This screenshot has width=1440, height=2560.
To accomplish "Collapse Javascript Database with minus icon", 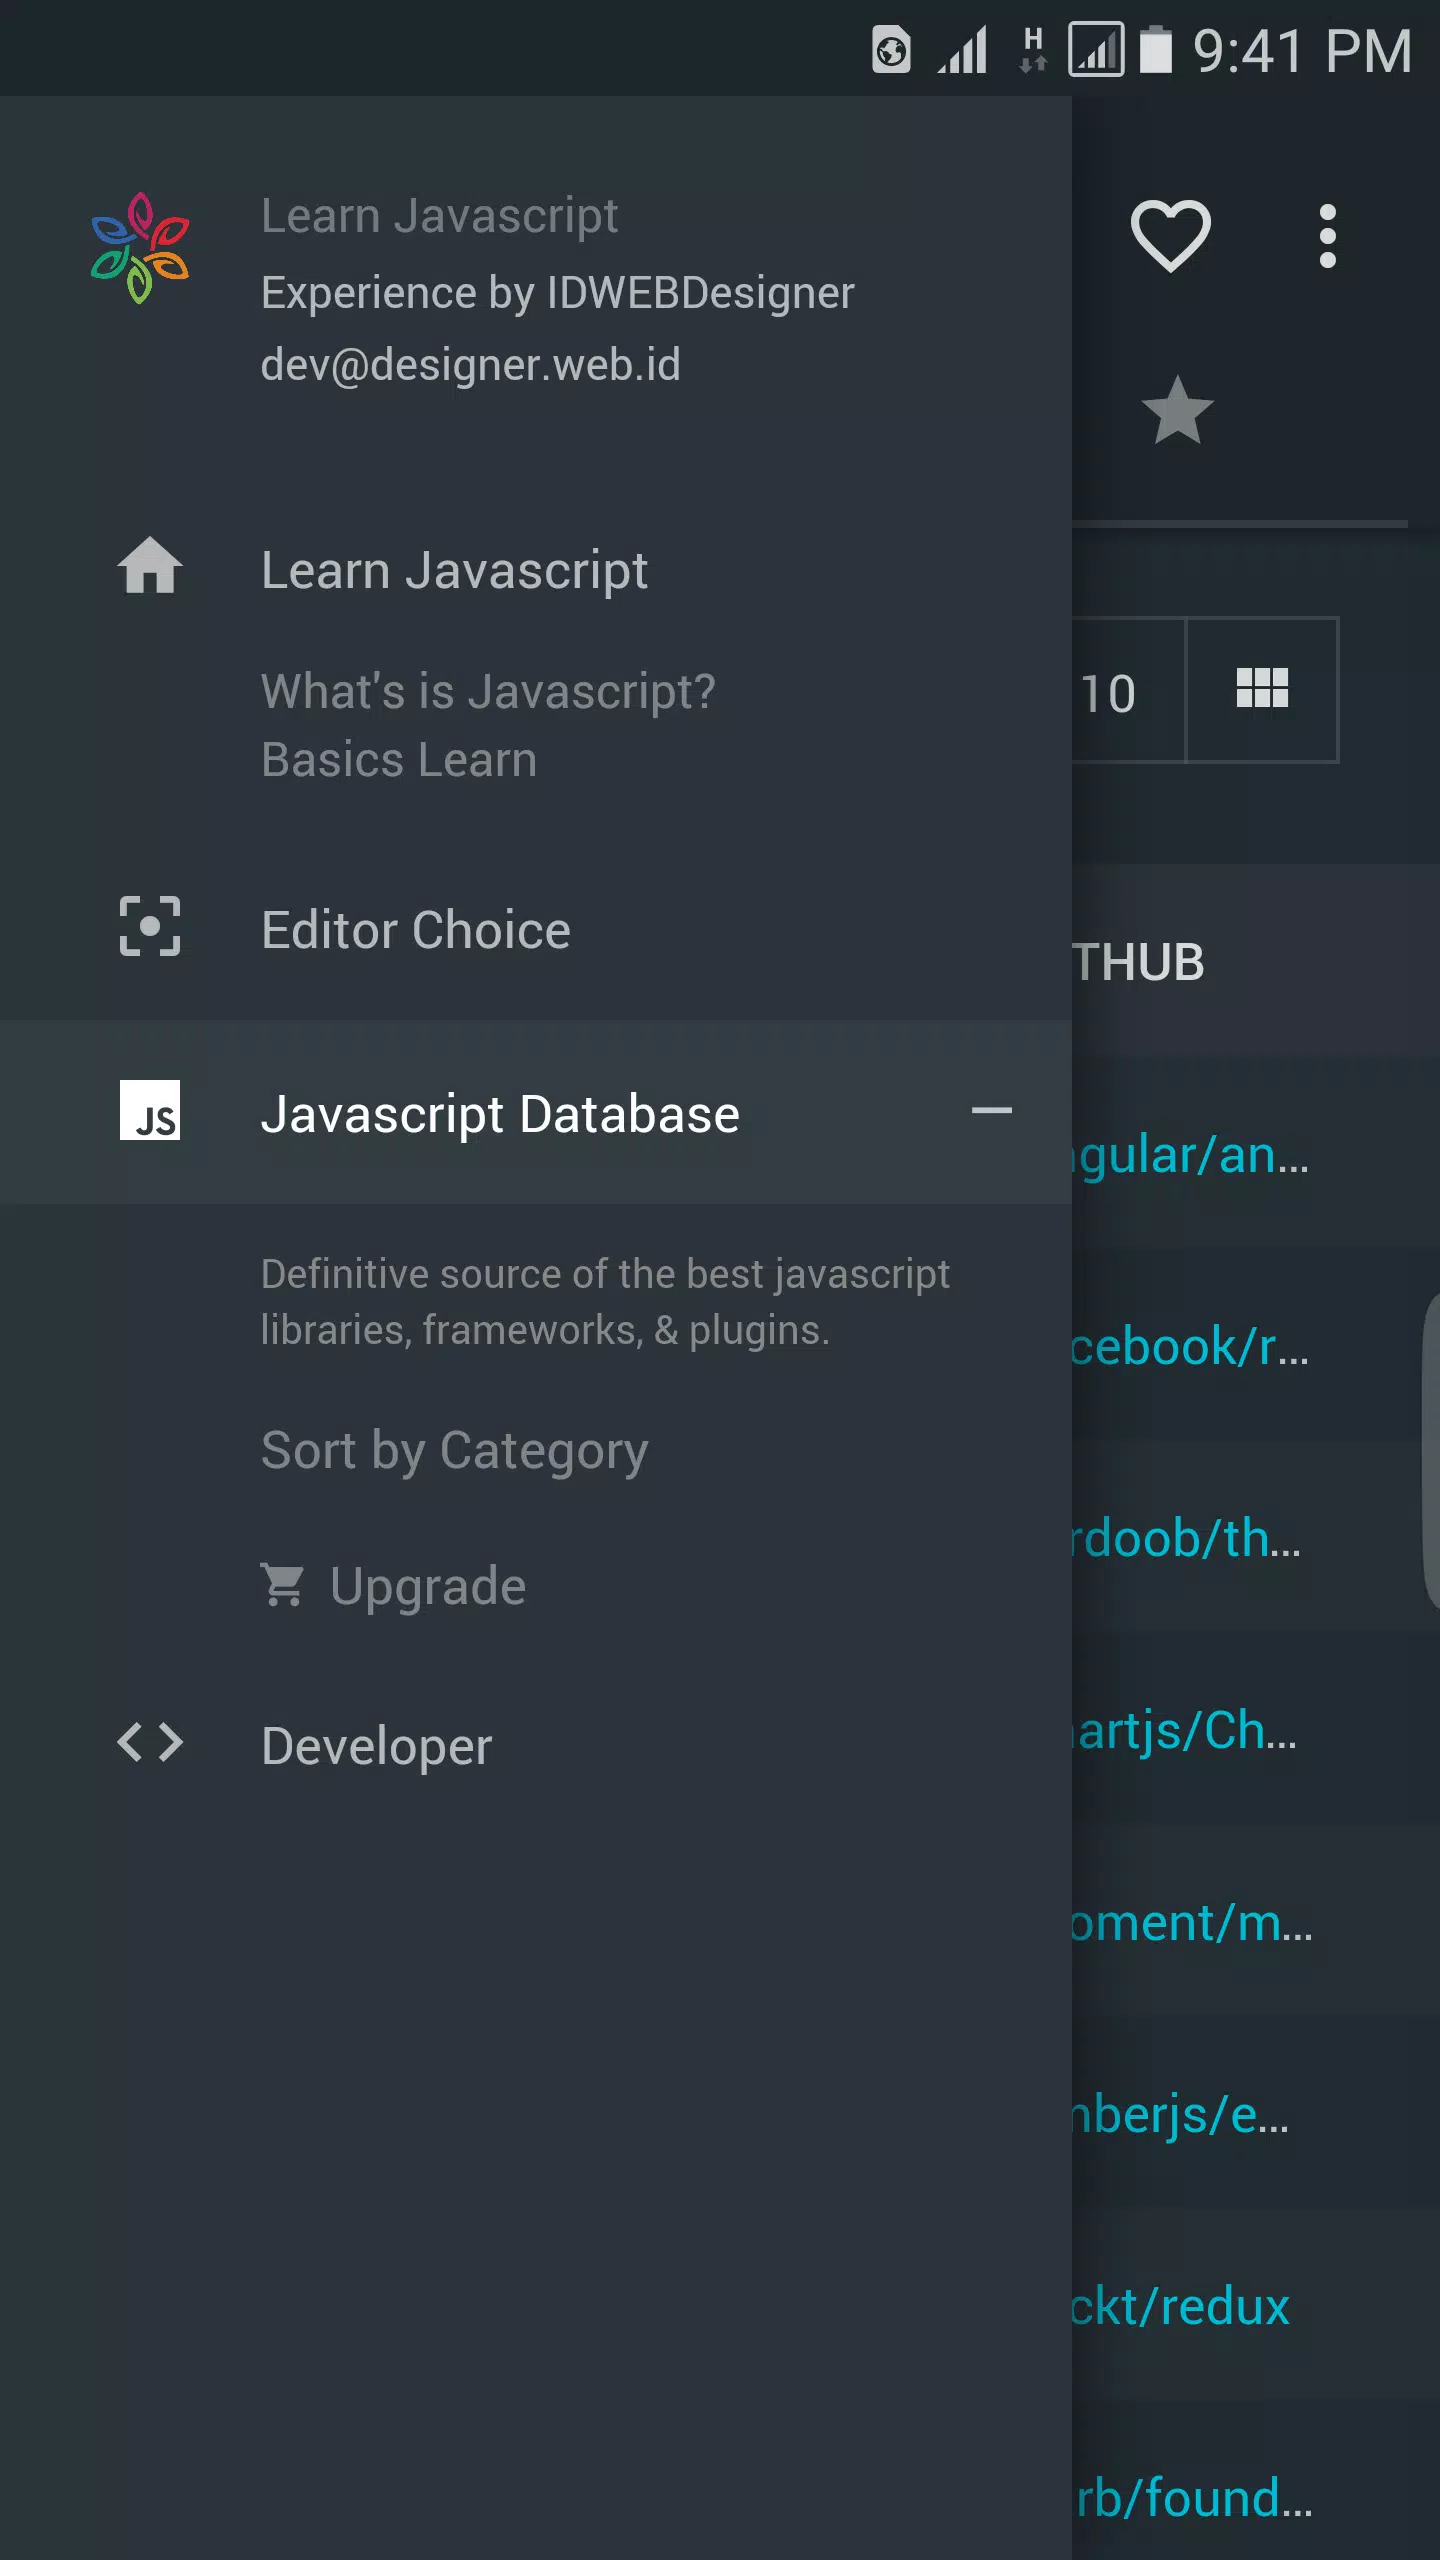I will 991,1110.
